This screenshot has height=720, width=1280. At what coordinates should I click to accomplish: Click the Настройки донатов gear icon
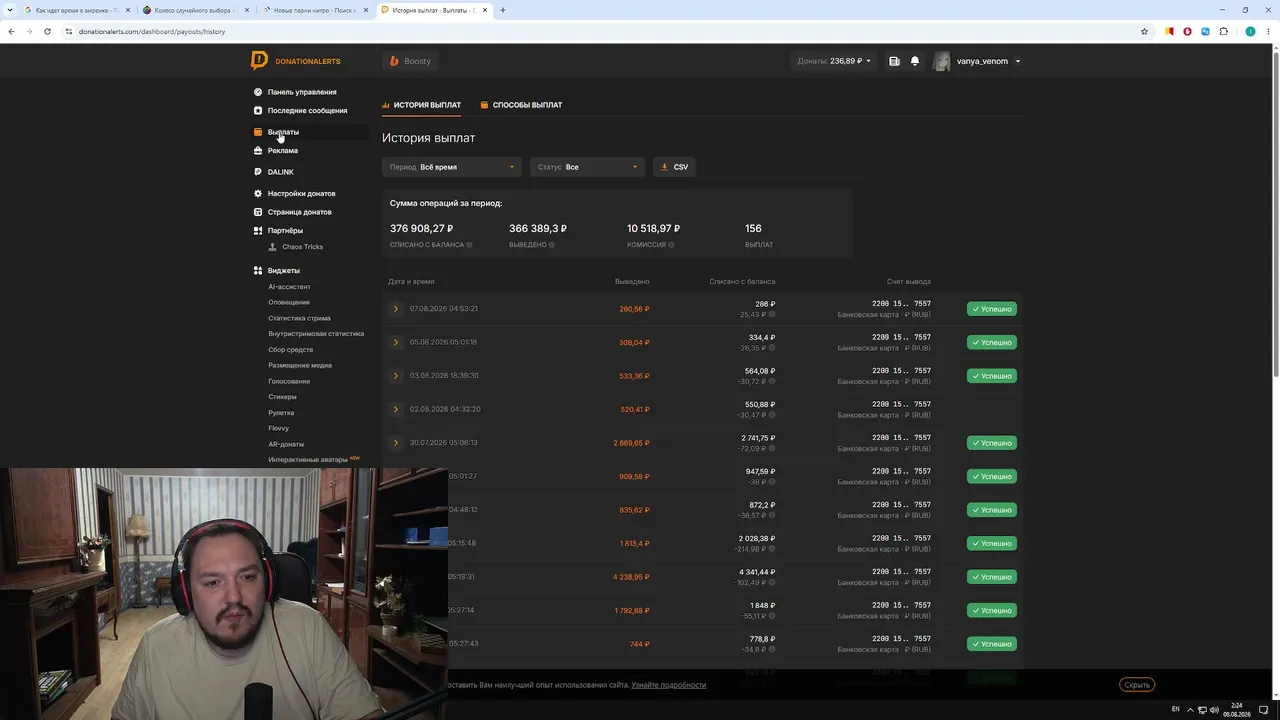point(258,194)
